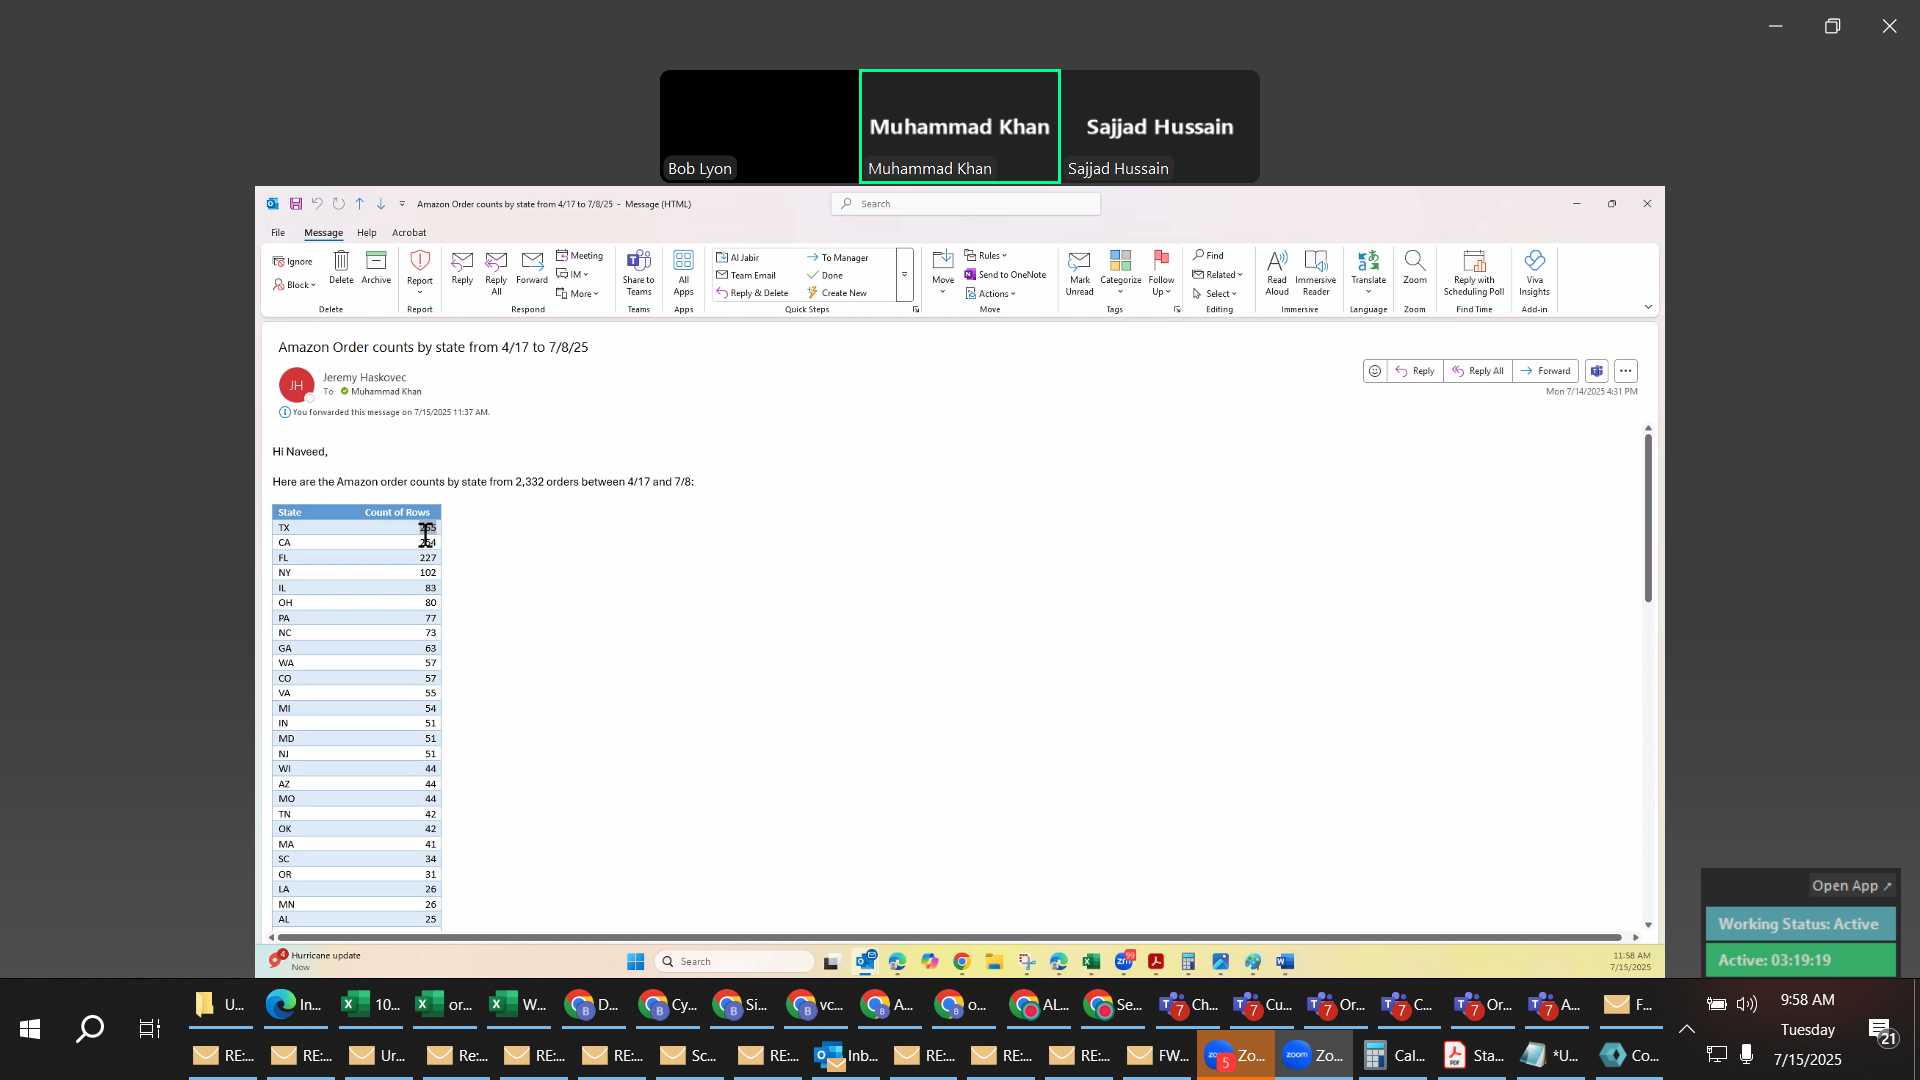
Task: Open the Rules dropdown
Action: (986, 256)
